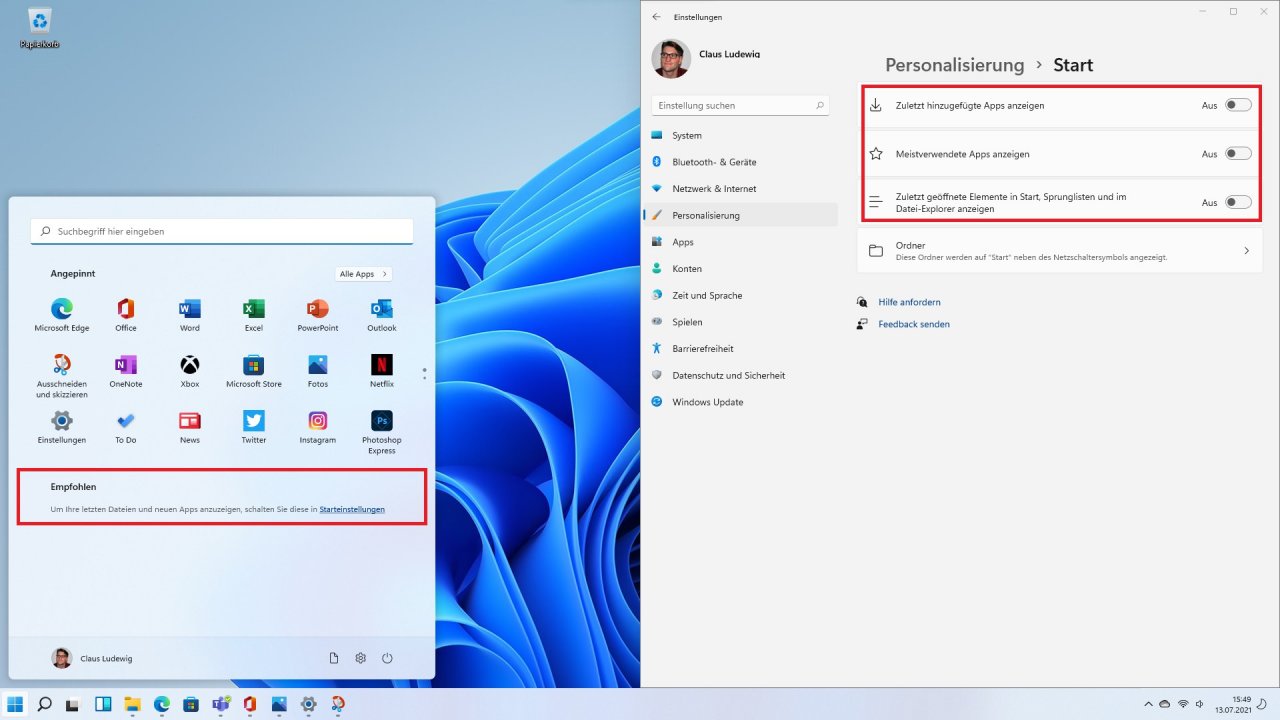
Task: Open the Papierkorb on the desktop
Action: click(40, 28)
